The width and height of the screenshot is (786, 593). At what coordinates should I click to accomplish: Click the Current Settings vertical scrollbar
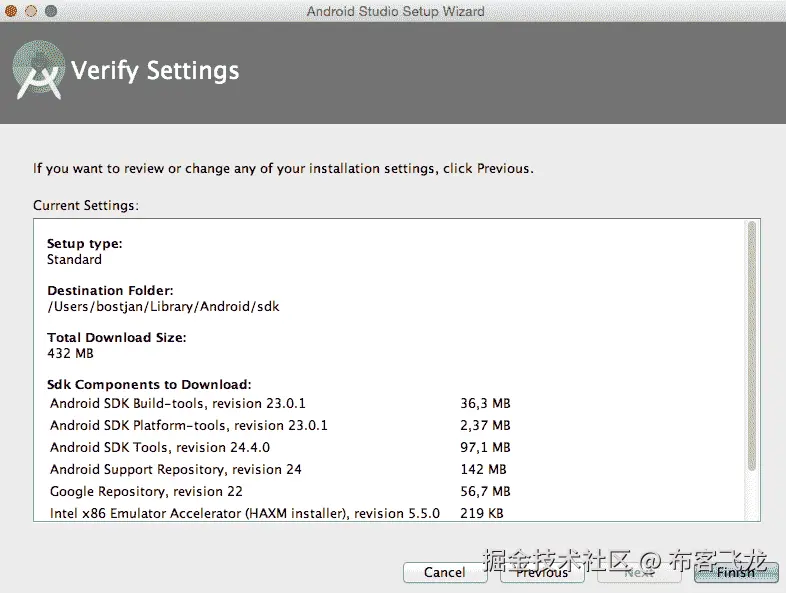(751, 345)
